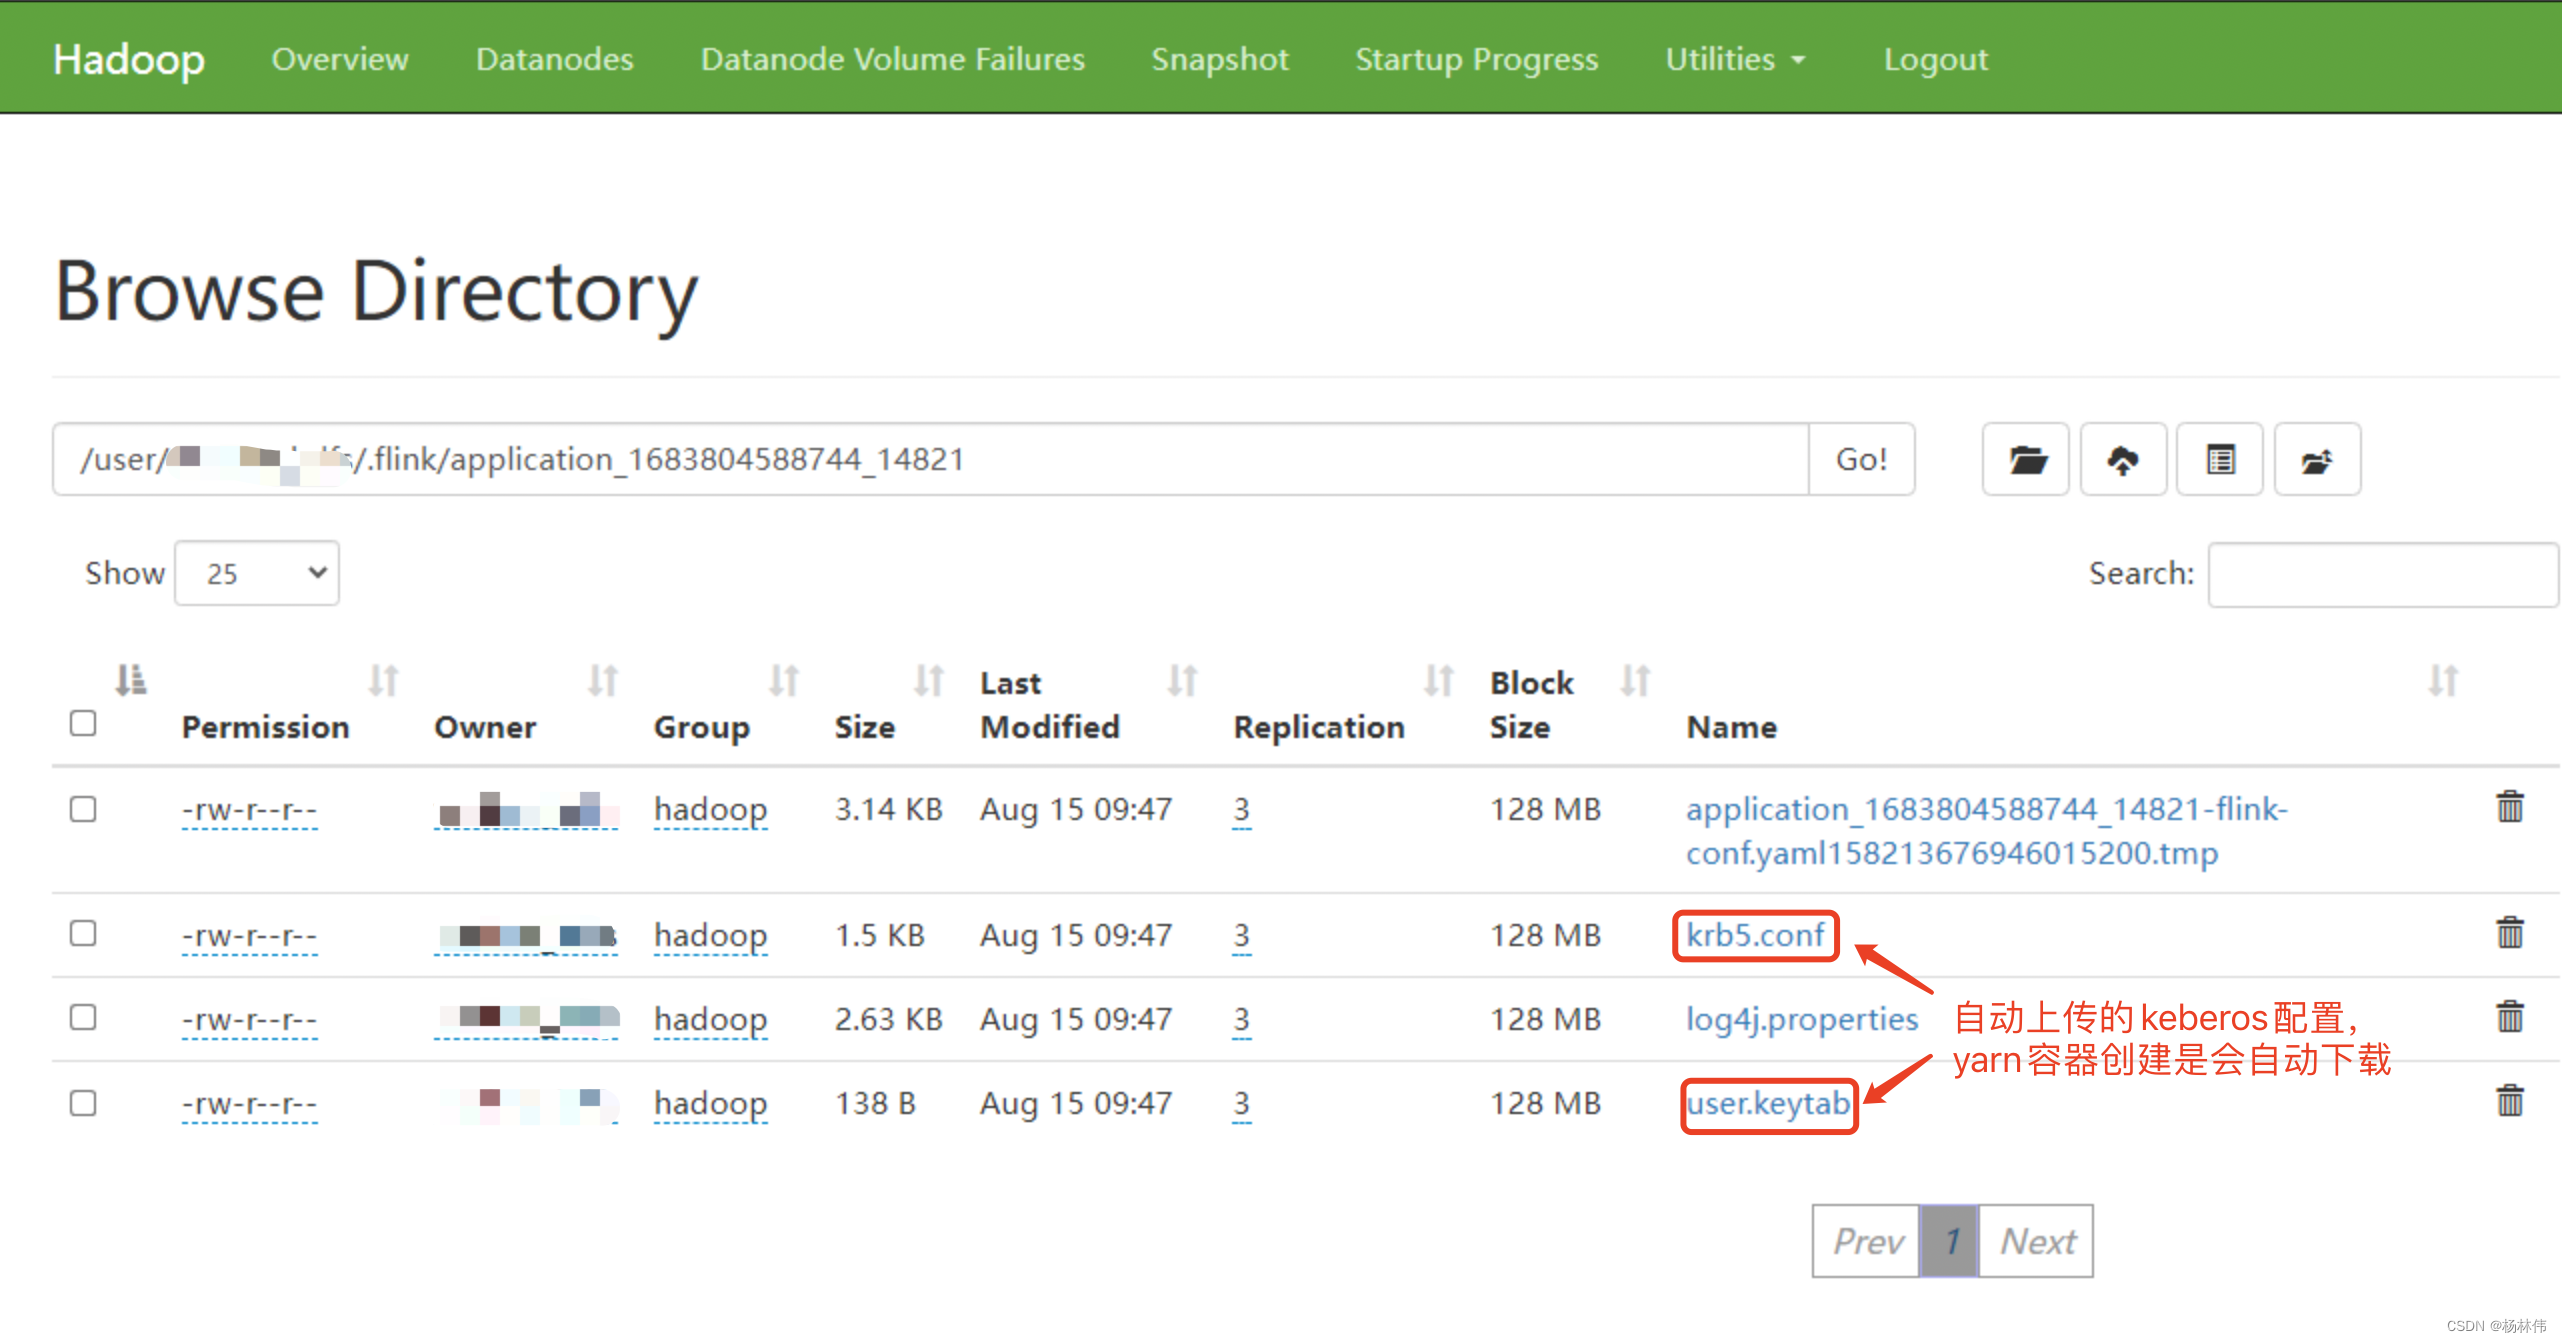Click the cut and paste list icon
This screenshot has width=2562, height=1342.
tap(2219, 460)
